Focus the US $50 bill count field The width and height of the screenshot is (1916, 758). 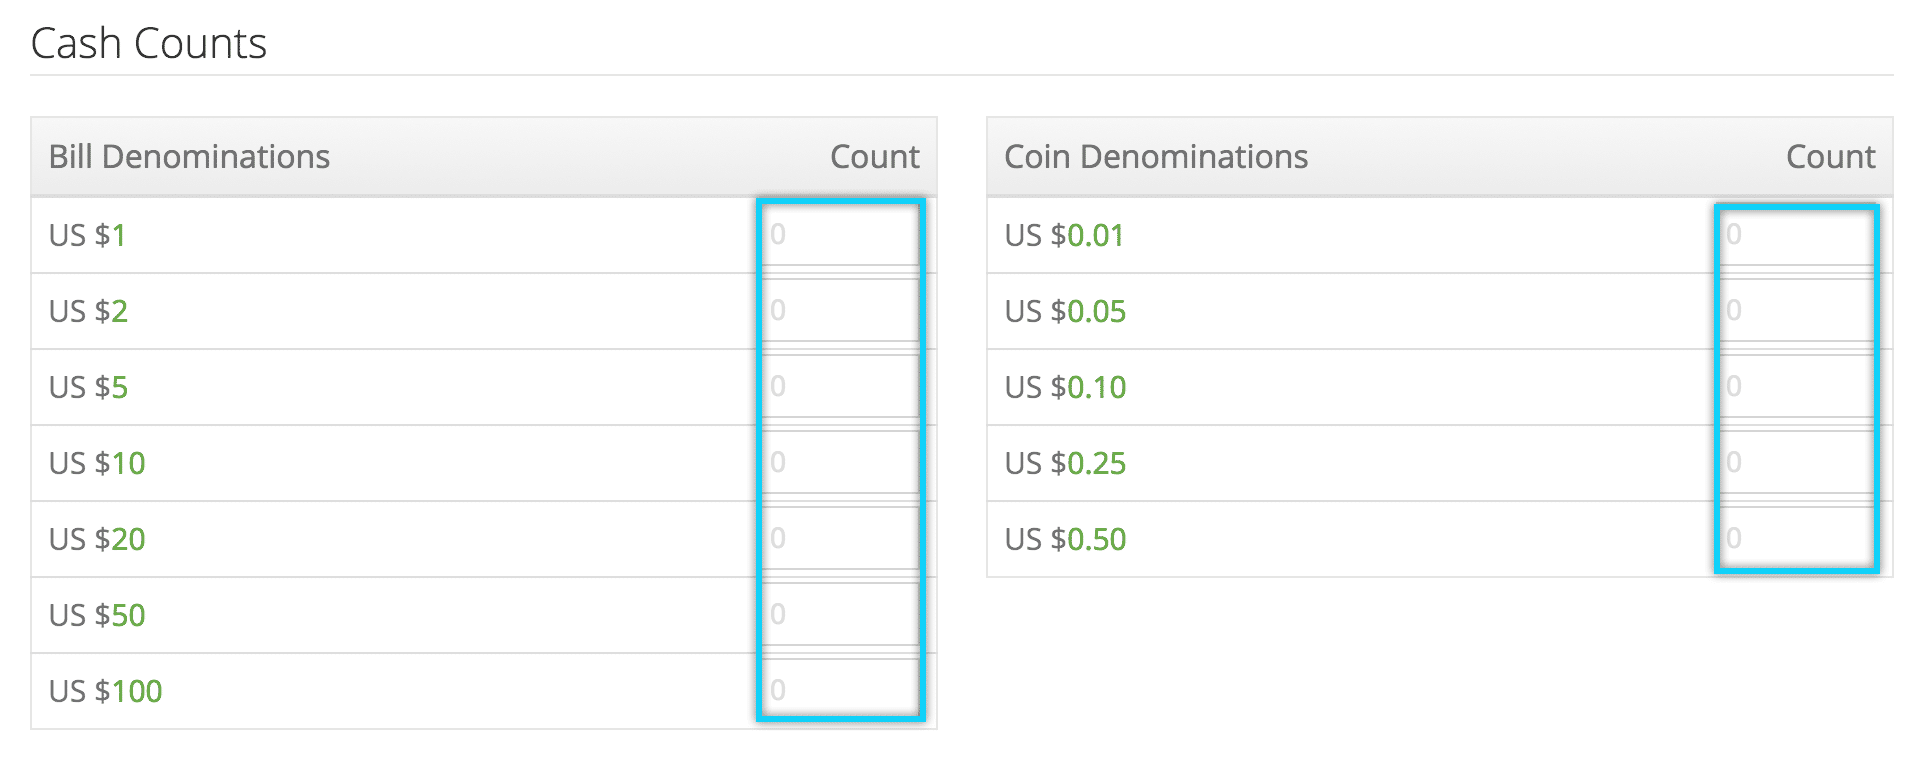(x=841, y=615)
